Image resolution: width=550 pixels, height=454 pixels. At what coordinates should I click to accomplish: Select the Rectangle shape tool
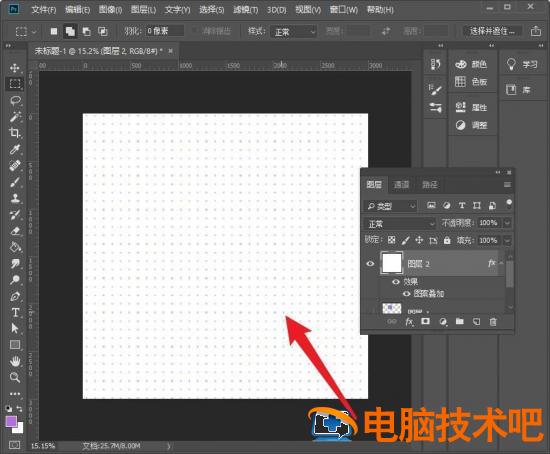pyautogui.click(x=15, y=345)
